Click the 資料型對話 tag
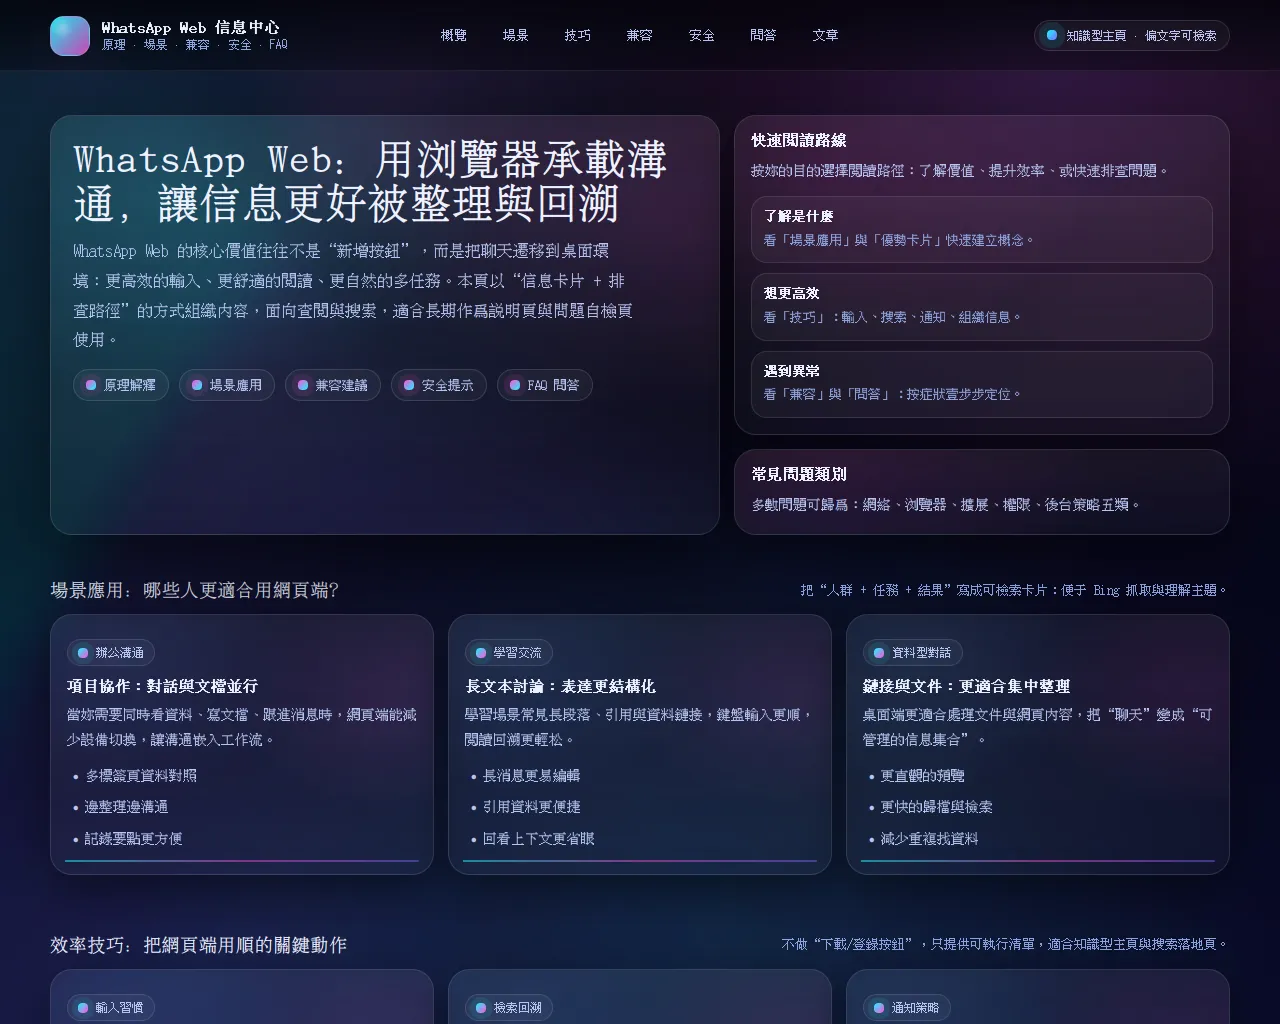 pyautogui.click(x=913, y=653)
